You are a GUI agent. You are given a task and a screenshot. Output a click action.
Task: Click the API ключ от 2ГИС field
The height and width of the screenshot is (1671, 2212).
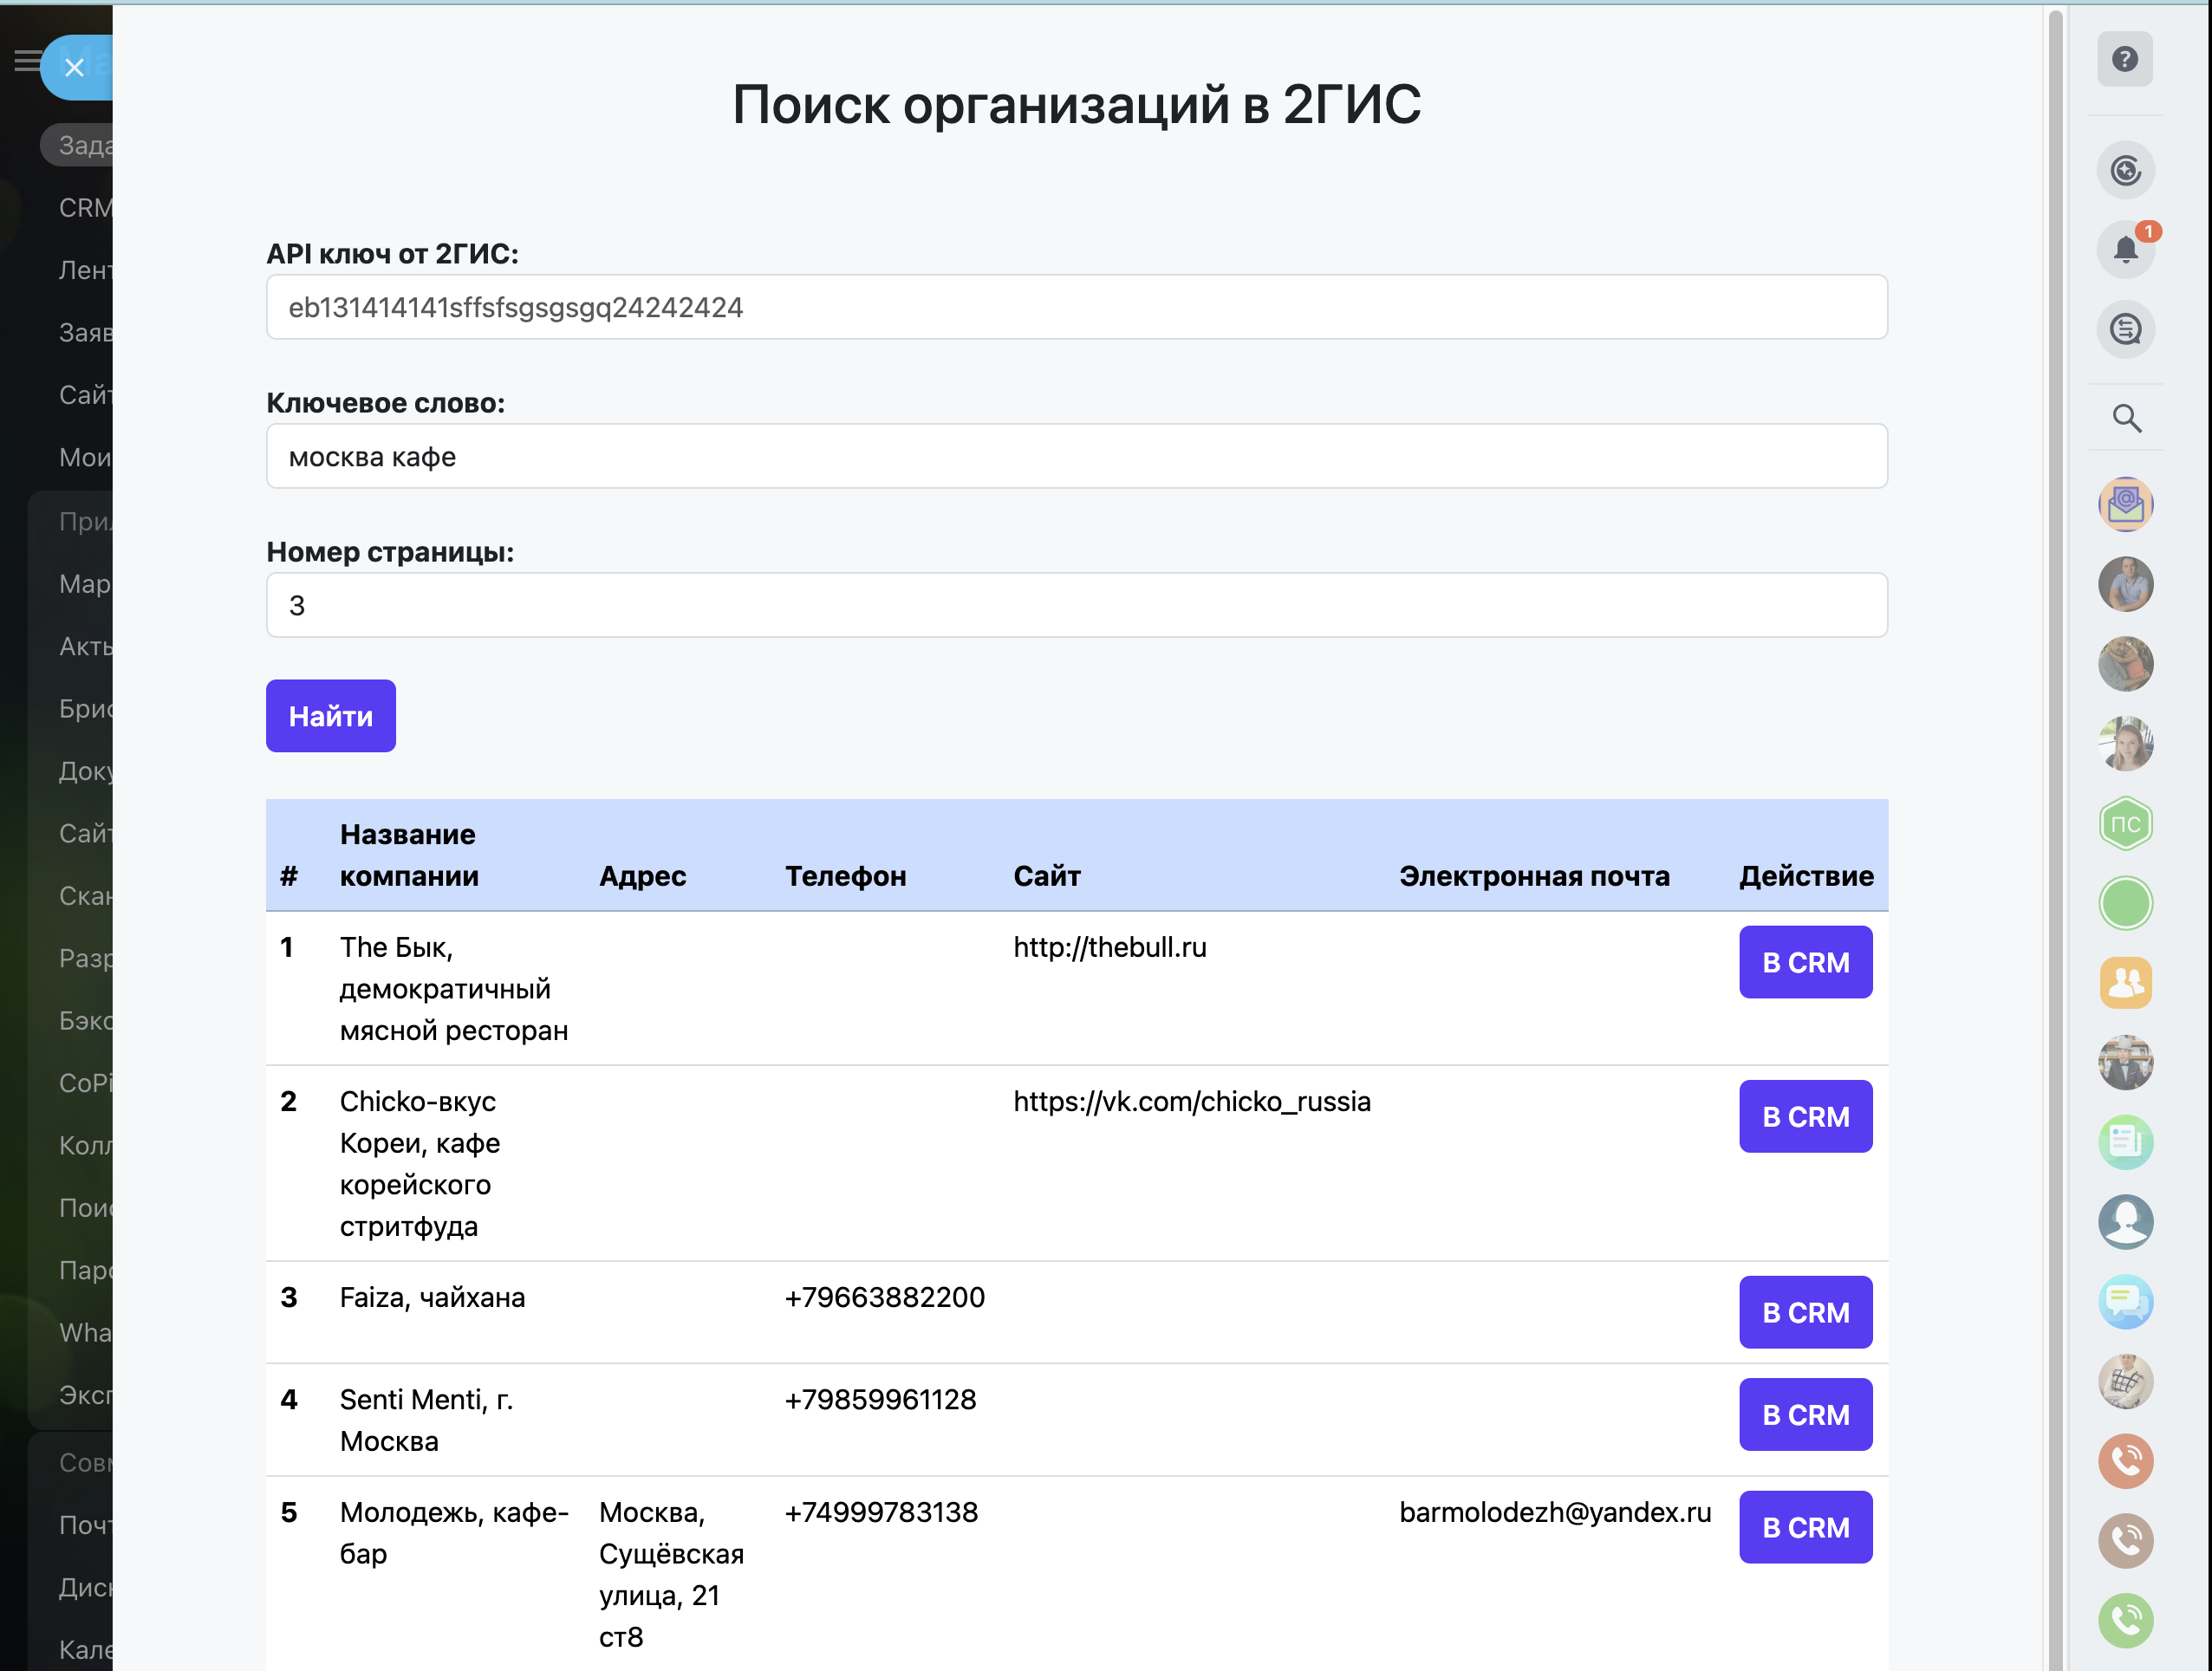1076,307
